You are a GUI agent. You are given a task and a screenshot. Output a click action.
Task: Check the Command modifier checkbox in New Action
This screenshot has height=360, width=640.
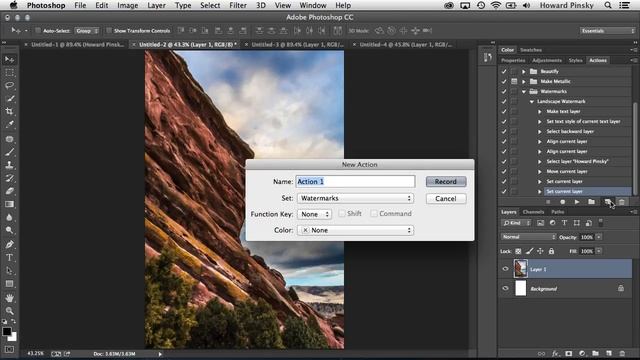[374, 213]
